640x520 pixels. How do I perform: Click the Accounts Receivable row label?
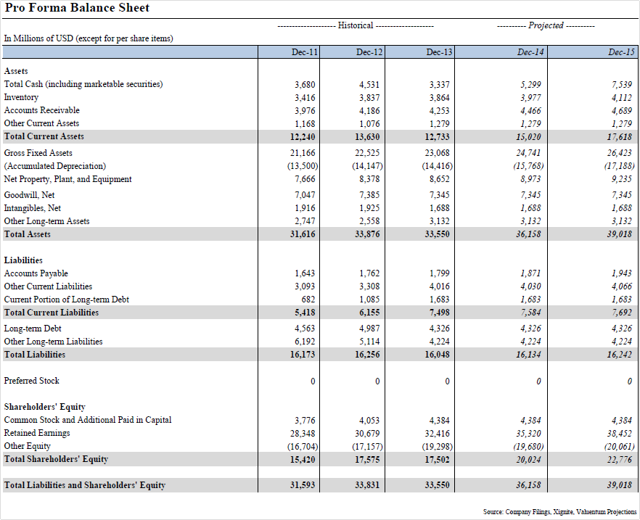(42, 110)
